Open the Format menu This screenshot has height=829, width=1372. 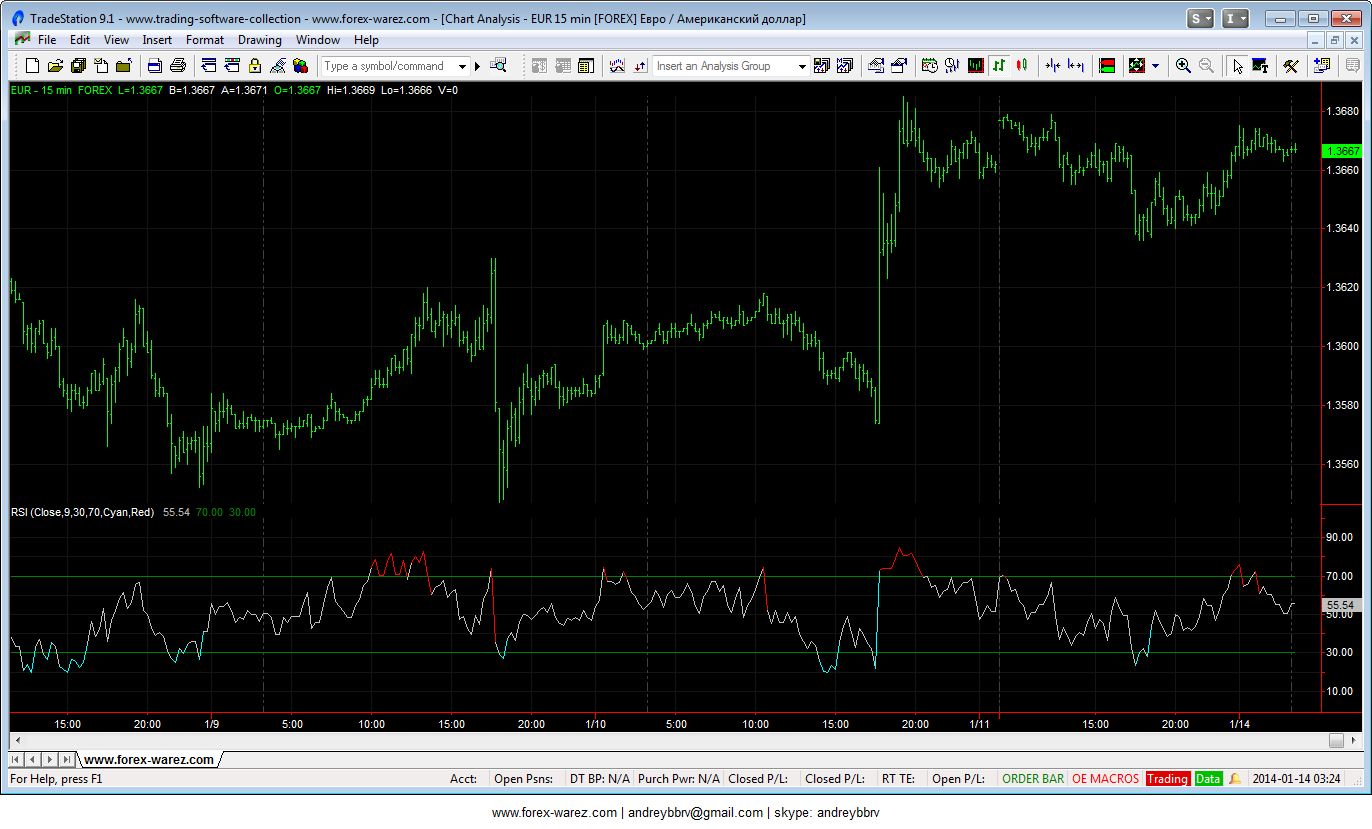pyautogui.click(x=205, y=40)
